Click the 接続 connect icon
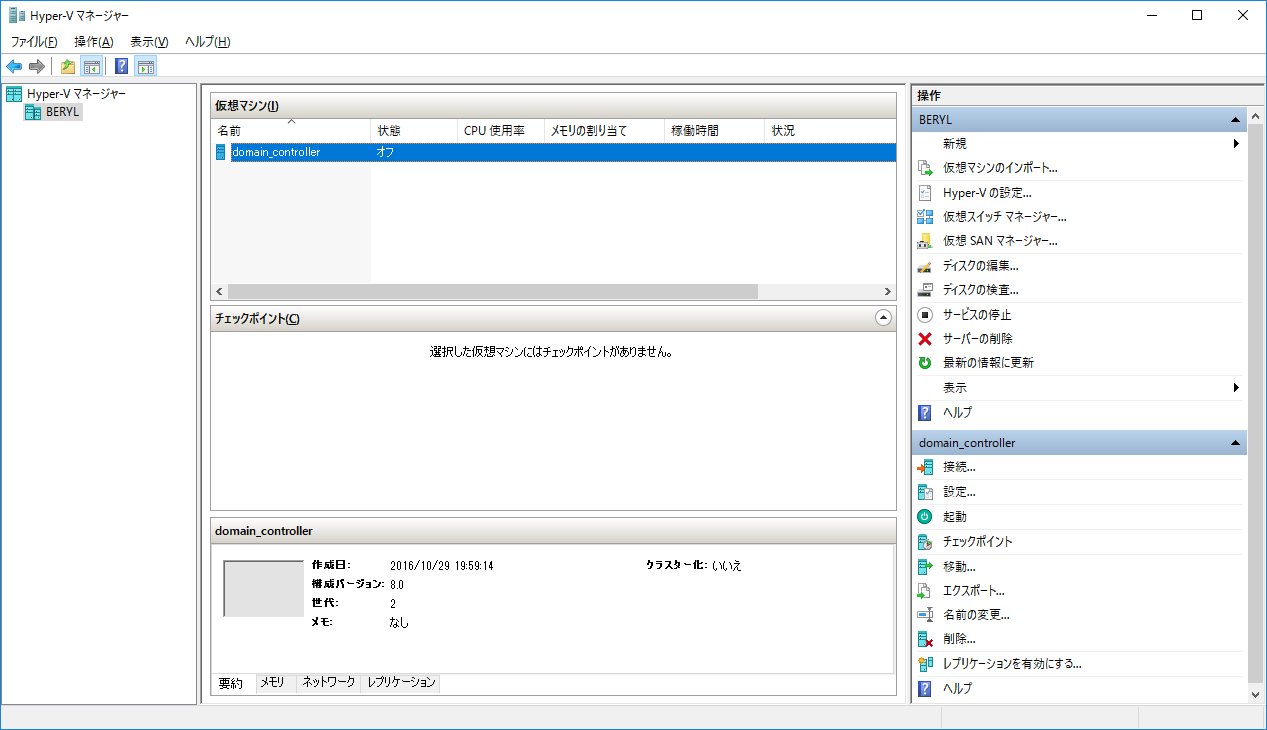Viewport: 1267px width, 730px height. (925, 467)
